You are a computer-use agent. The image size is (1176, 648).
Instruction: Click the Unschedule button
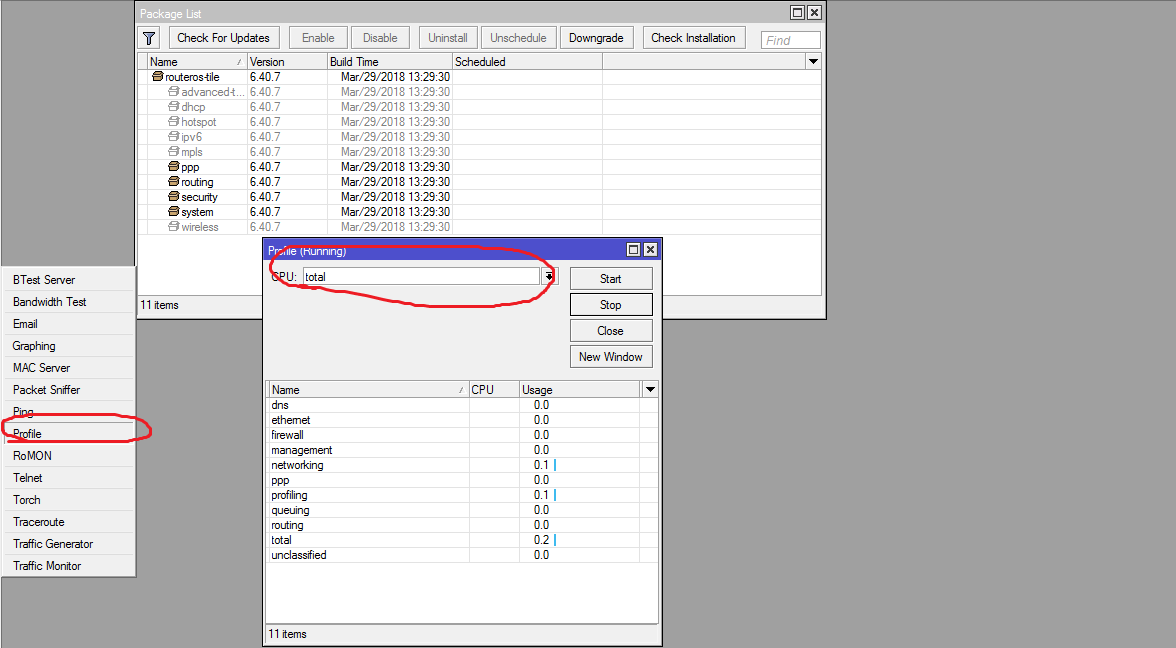click(518, 38)
